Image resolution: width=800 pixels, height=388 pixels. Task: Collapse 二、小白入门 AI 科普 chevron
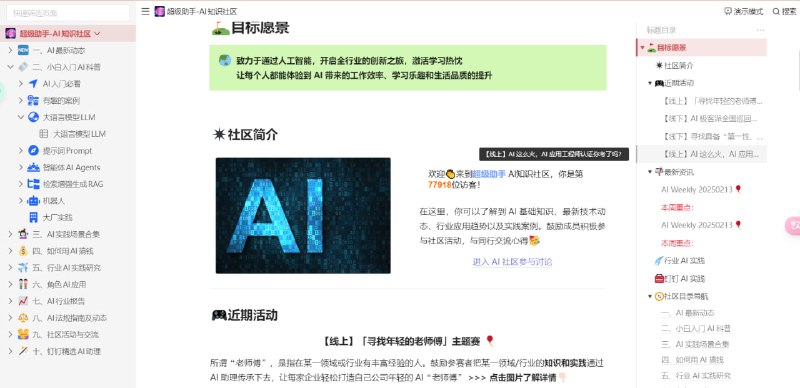pyautogui.click(x=10, y=67)
